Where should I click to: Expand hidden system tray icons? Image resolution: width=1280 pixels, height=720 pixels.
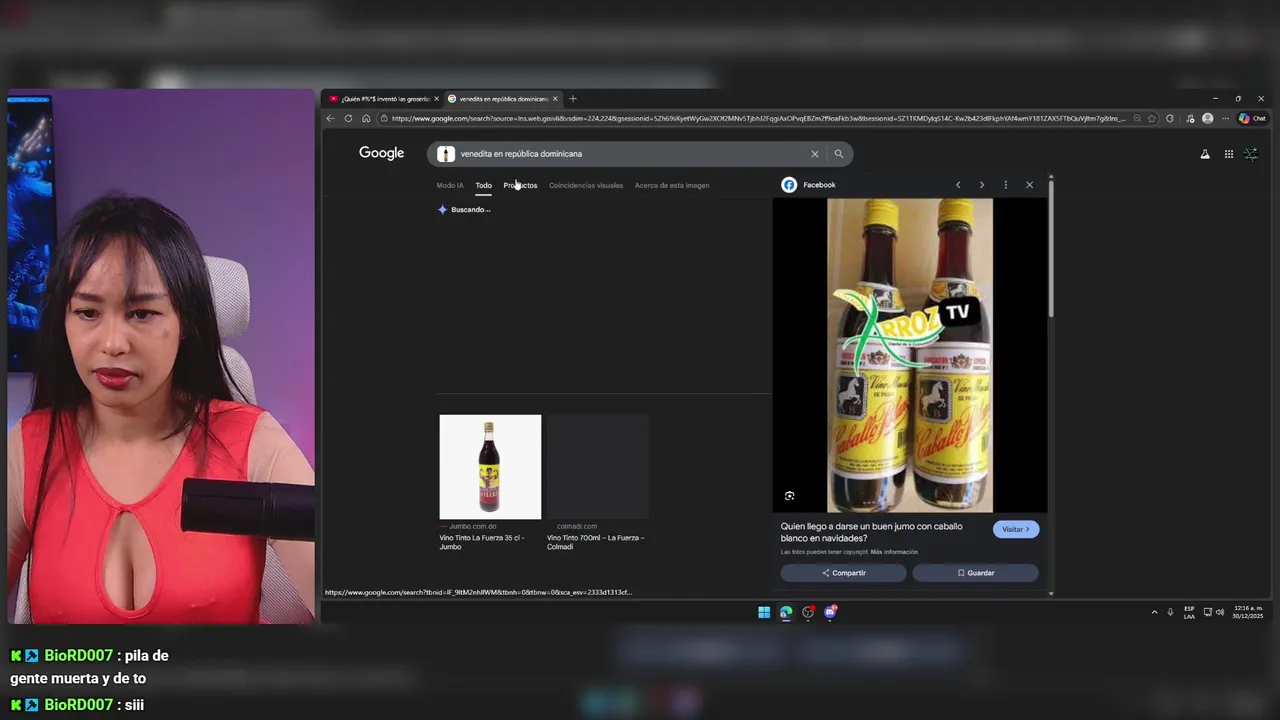[1154, 612]
